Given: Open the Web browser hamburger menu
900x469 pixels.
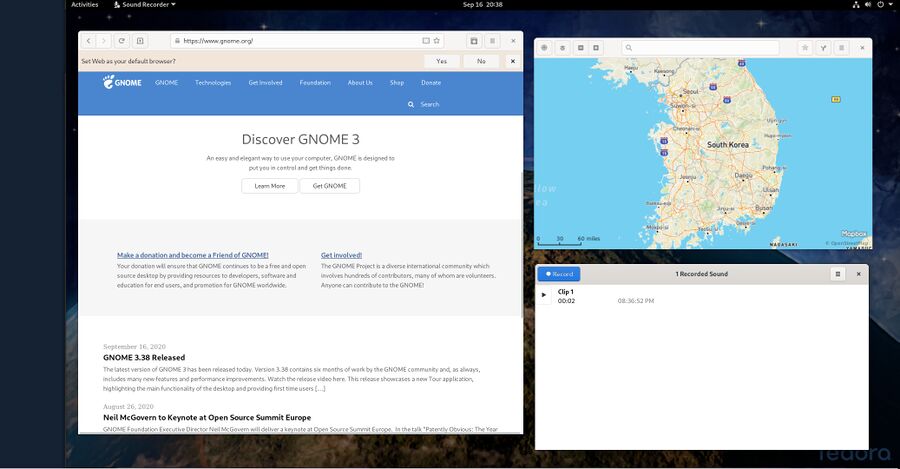Looking at the screenshot, I should tap(492, 41).
